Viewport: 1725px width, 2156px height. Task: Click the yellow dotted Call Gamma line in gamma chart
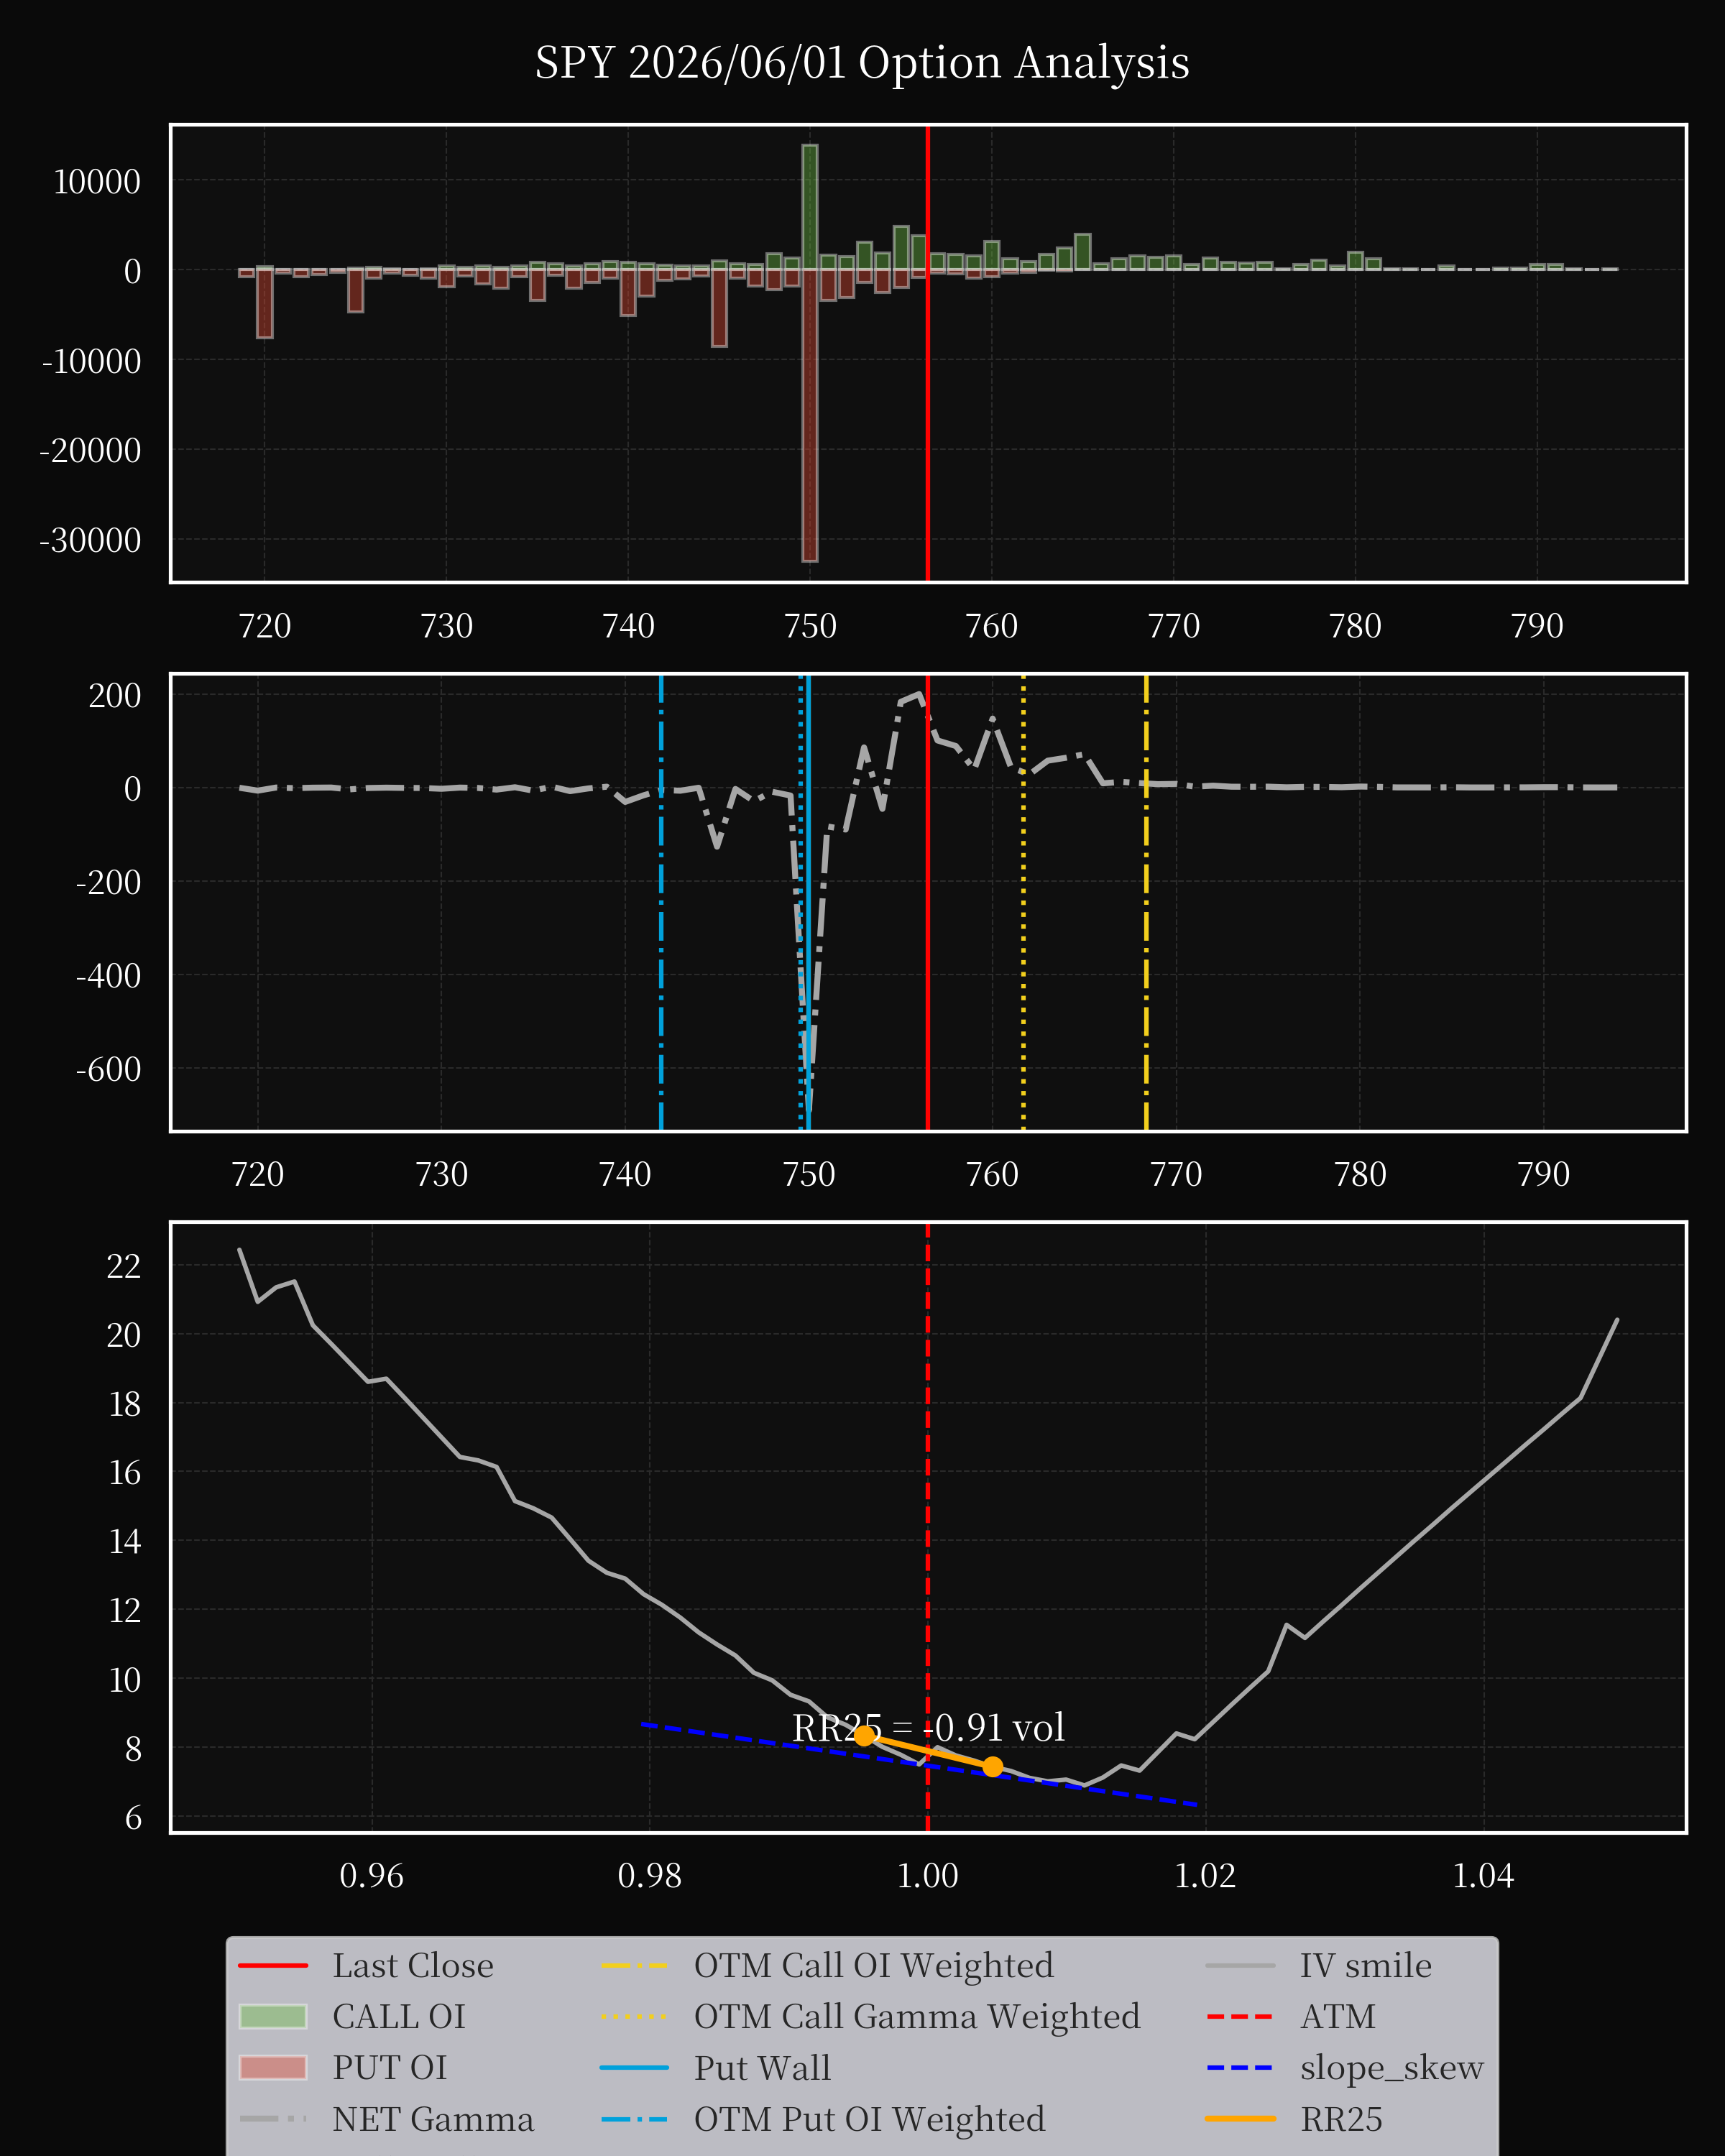pyautogui.click(x=1023, y=903)
